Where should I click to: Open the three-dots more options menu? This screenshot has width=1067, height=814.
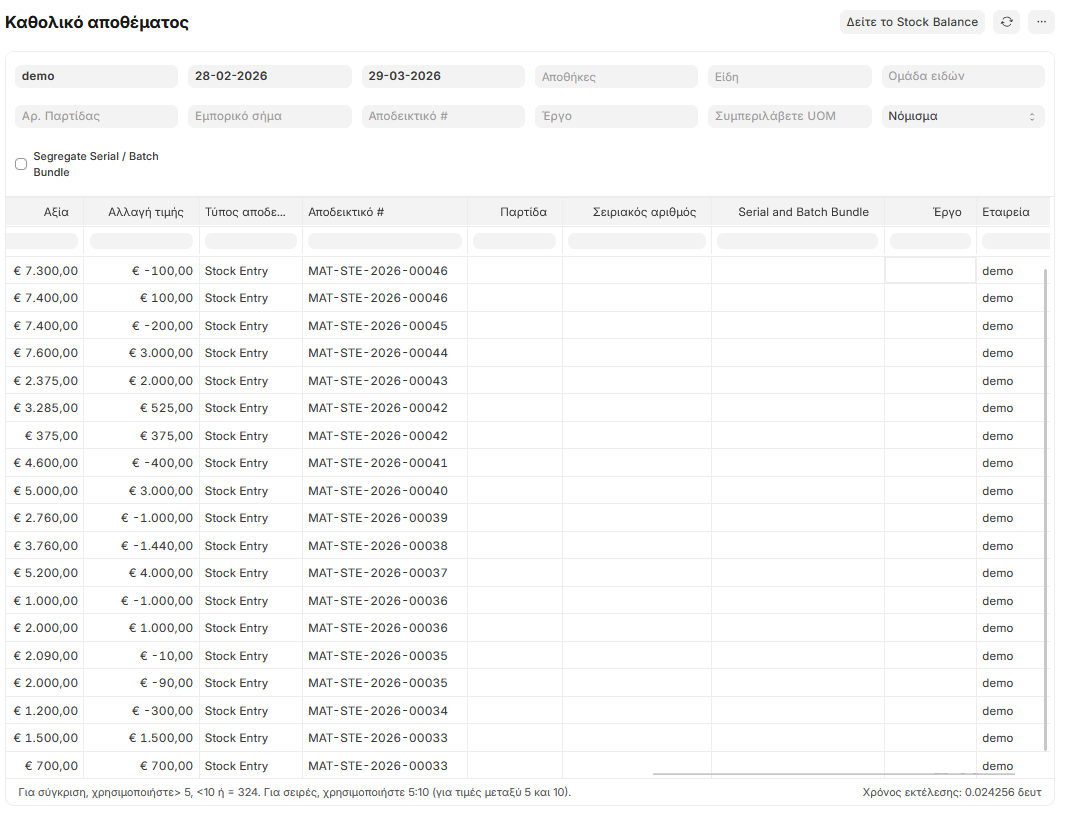point(1041,22)
